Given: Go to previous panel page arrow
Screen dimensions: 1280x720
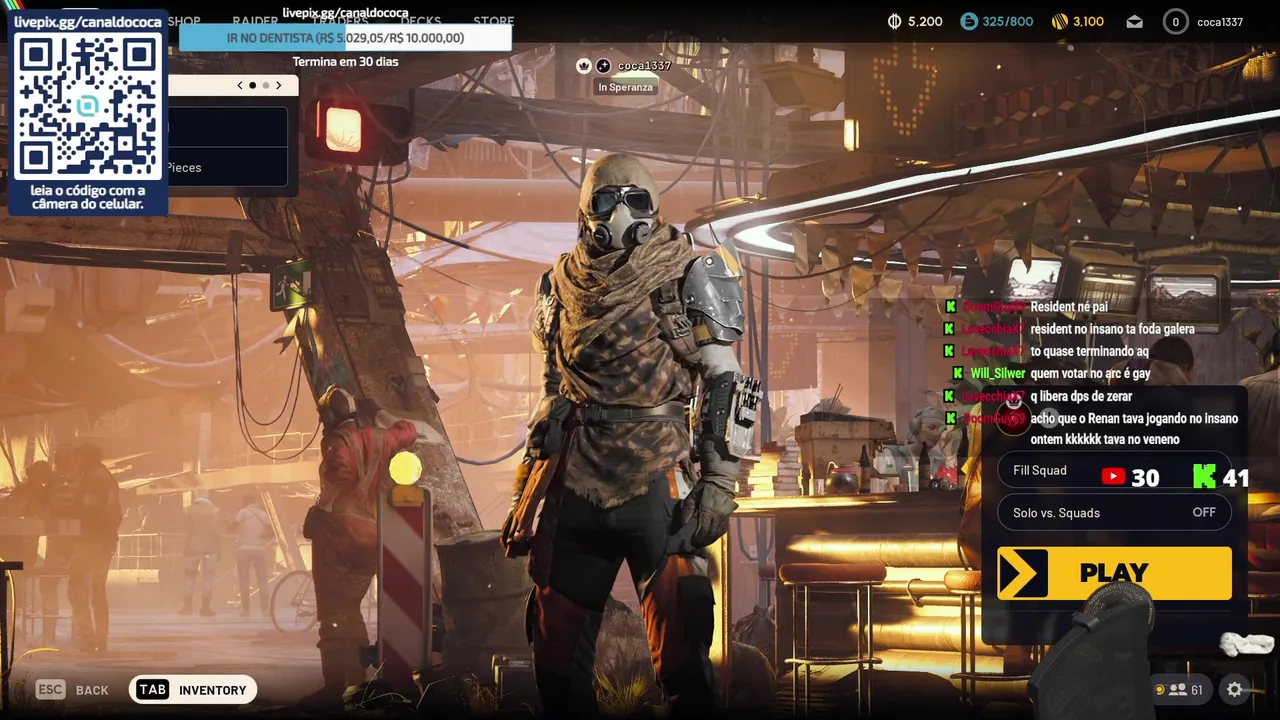Looking at the screenshot, I should click(x=240, y=85).
